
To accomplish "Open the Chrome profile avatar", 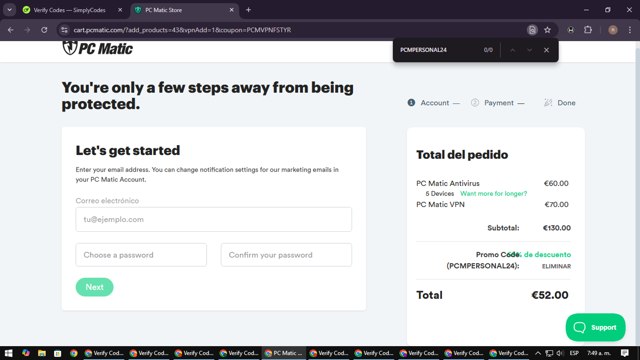I will click(x=613, y=30).
